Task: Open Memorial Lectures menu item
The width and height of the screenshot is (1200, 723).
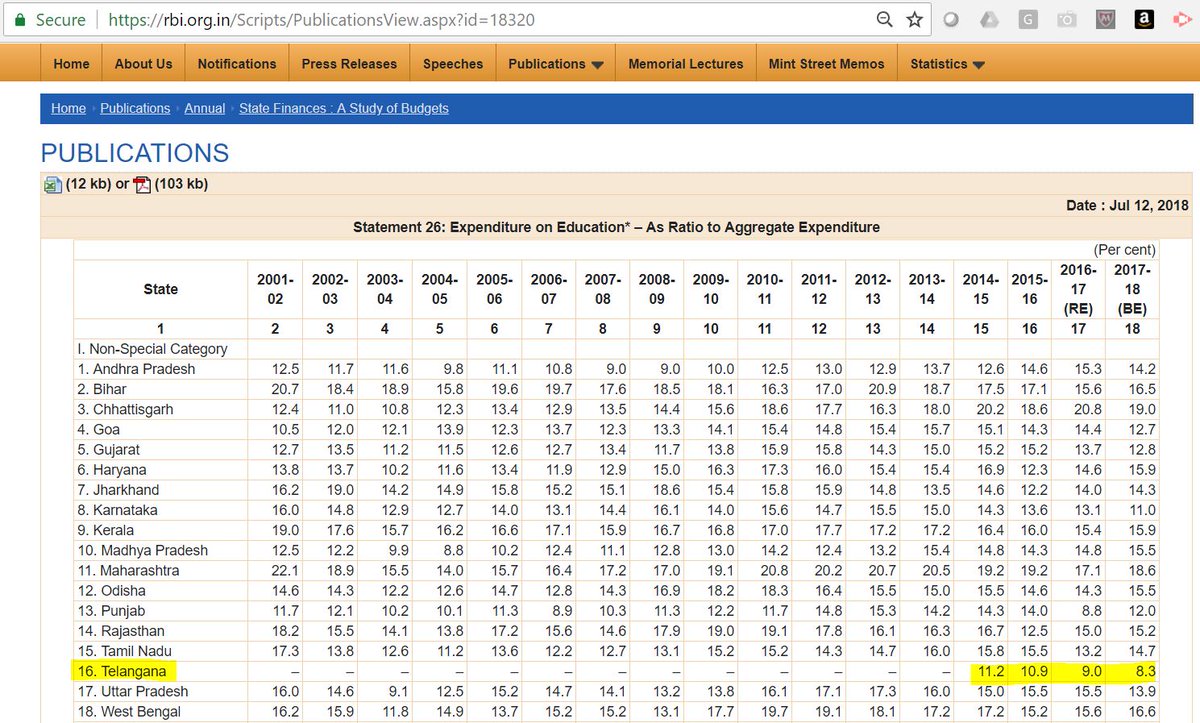Action: pyautogui.click(x=686, y=63)
